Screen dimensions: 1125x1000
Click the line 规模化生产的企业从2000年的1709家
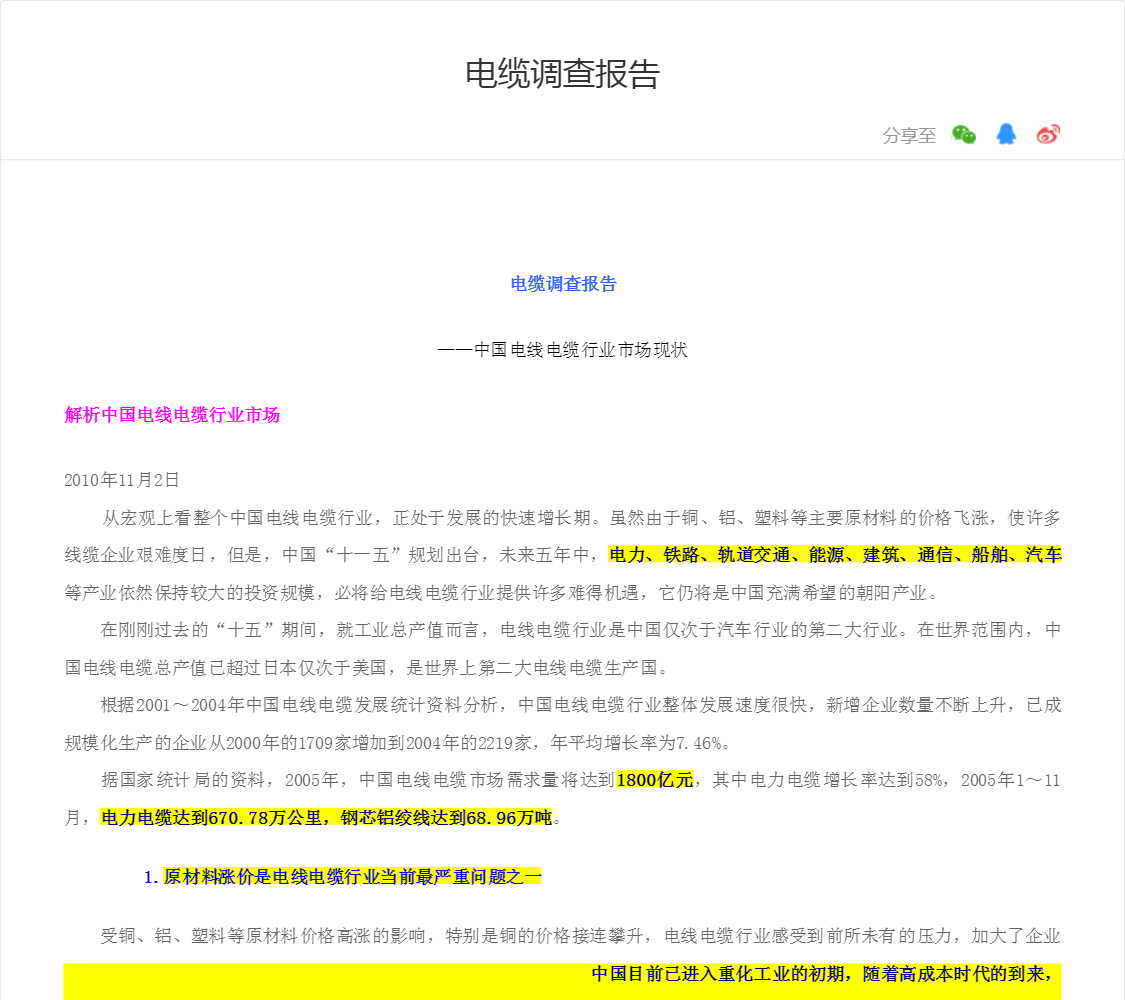click(397, 742)
